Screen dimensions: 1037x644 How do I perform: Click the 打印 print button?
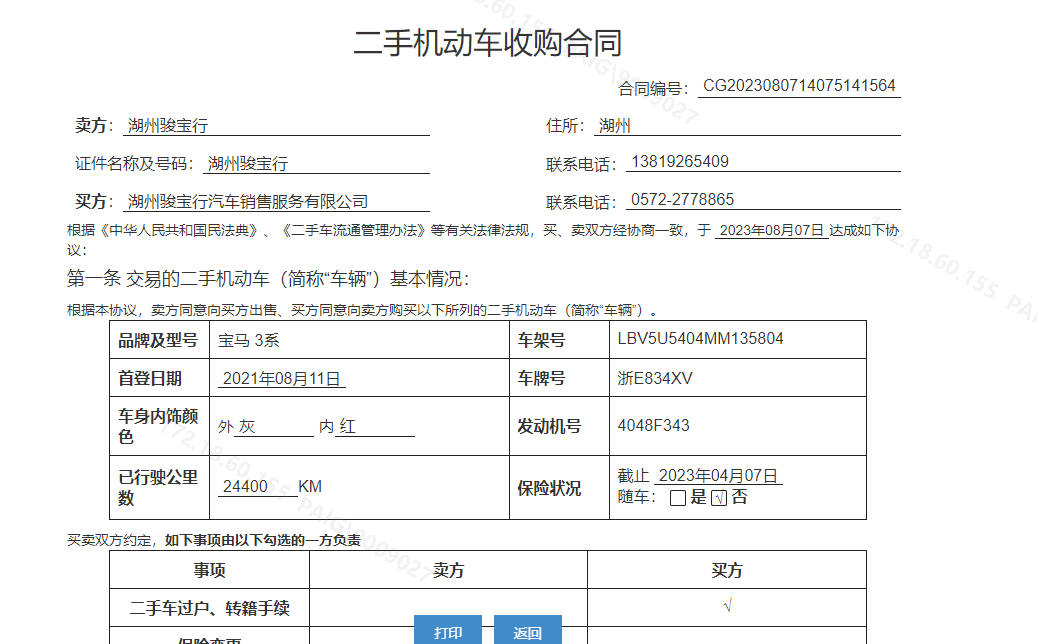448,630
